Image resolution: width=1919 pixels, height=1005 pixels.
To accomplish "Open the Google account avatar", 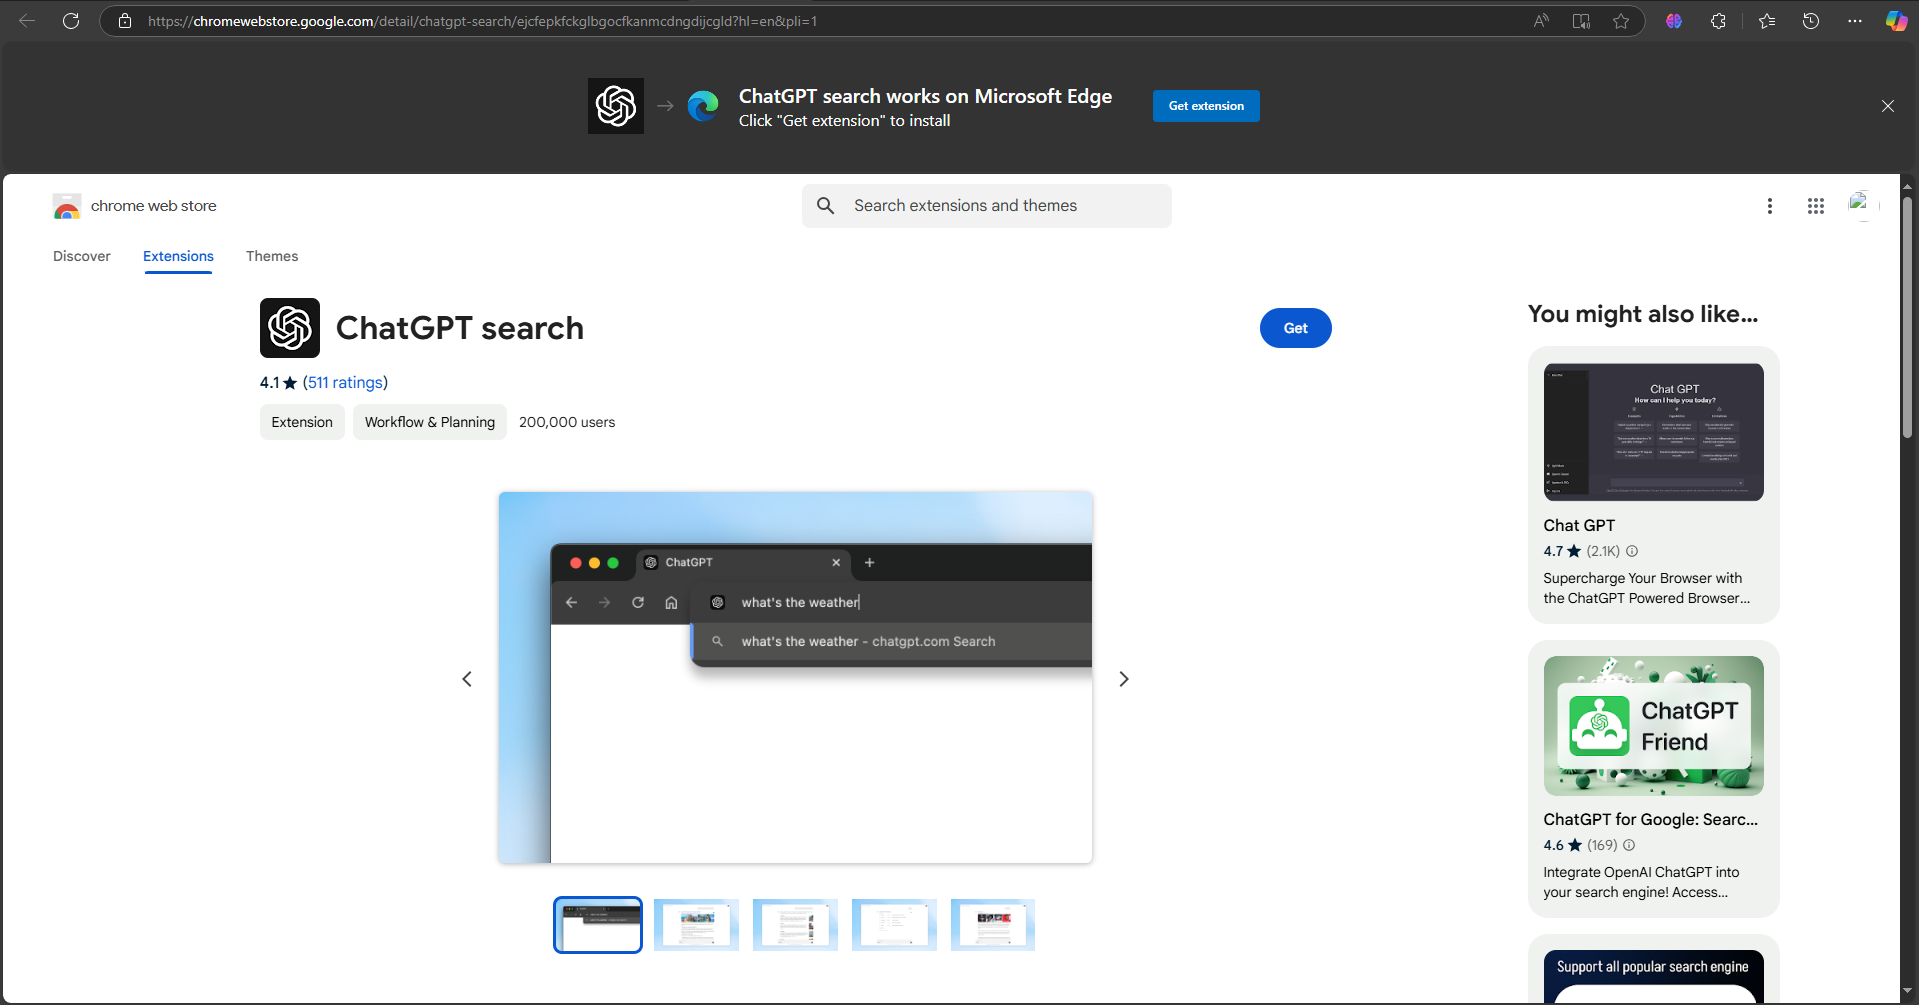I will point(1862,205).
